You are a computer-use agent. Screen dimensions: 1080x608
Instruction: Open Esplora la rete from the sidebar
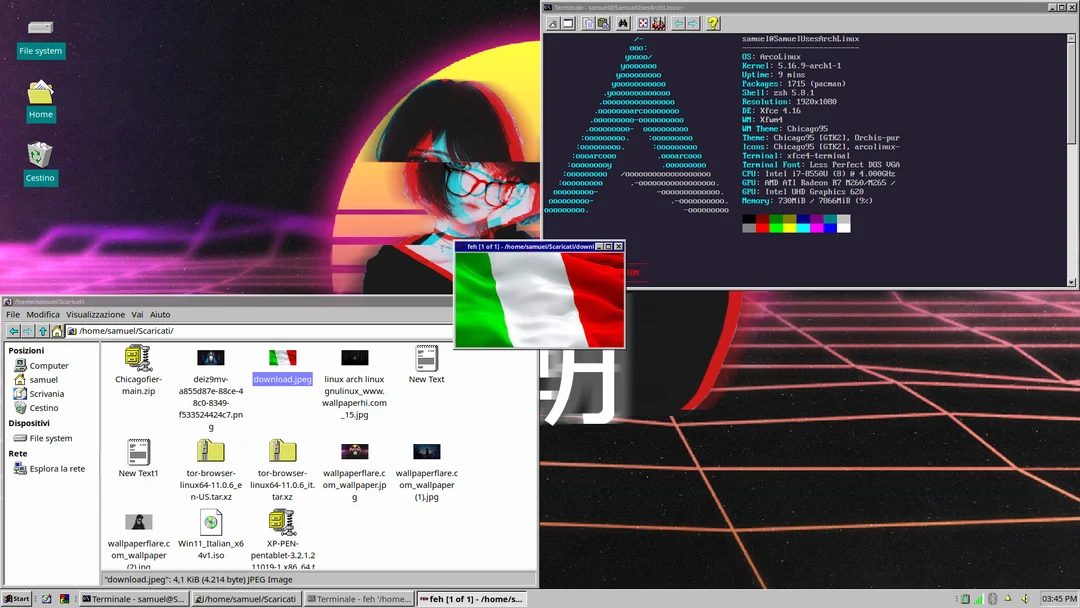[x=59, y=468]
